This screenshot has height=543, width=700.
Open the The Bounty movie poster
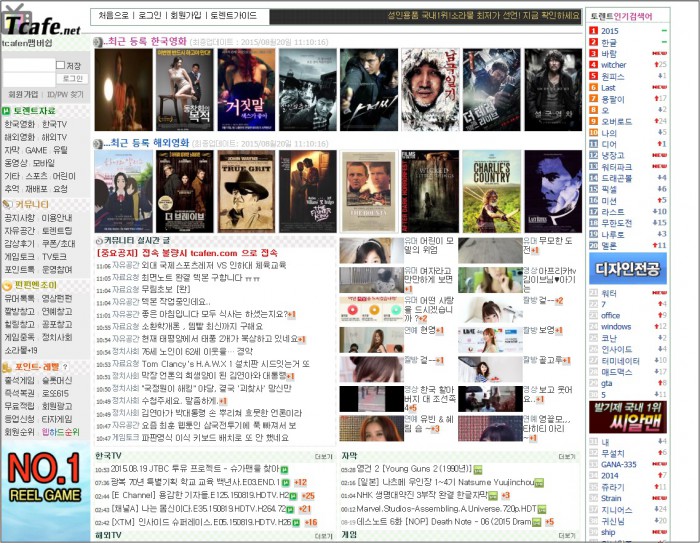(x=369, y=192)
